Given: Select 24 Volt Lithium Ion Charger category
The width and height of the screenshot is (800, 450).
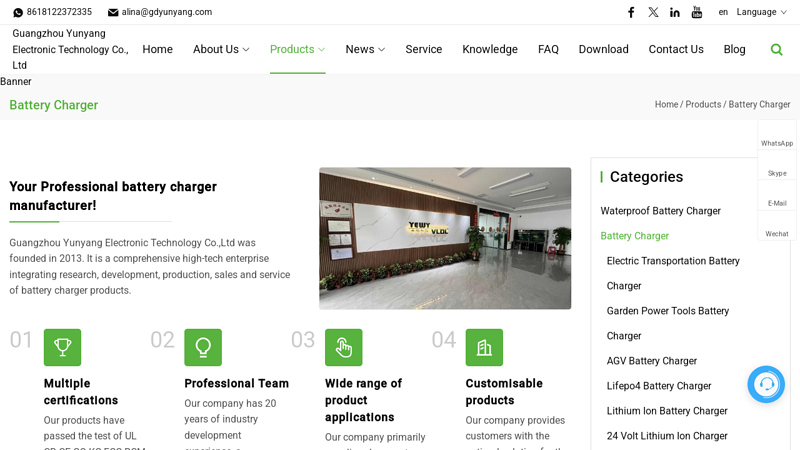Looking at the screenshot, I should click(x=667, y=436).
